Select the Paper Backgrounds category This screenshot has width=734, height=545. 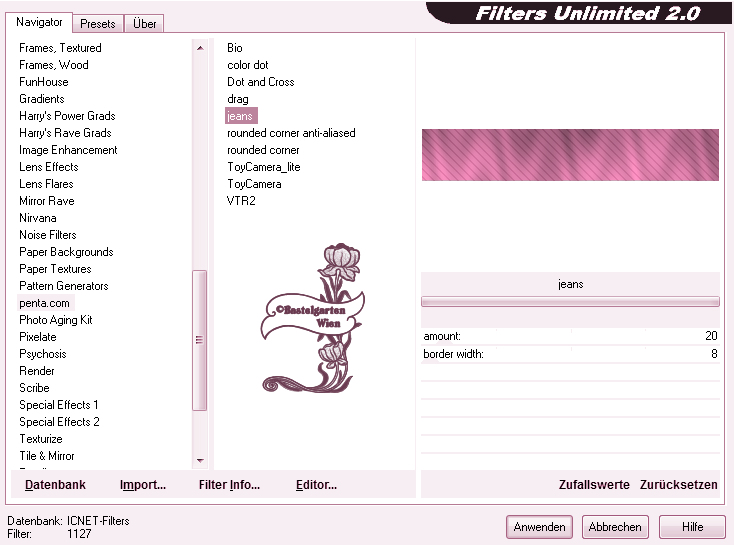66,252
